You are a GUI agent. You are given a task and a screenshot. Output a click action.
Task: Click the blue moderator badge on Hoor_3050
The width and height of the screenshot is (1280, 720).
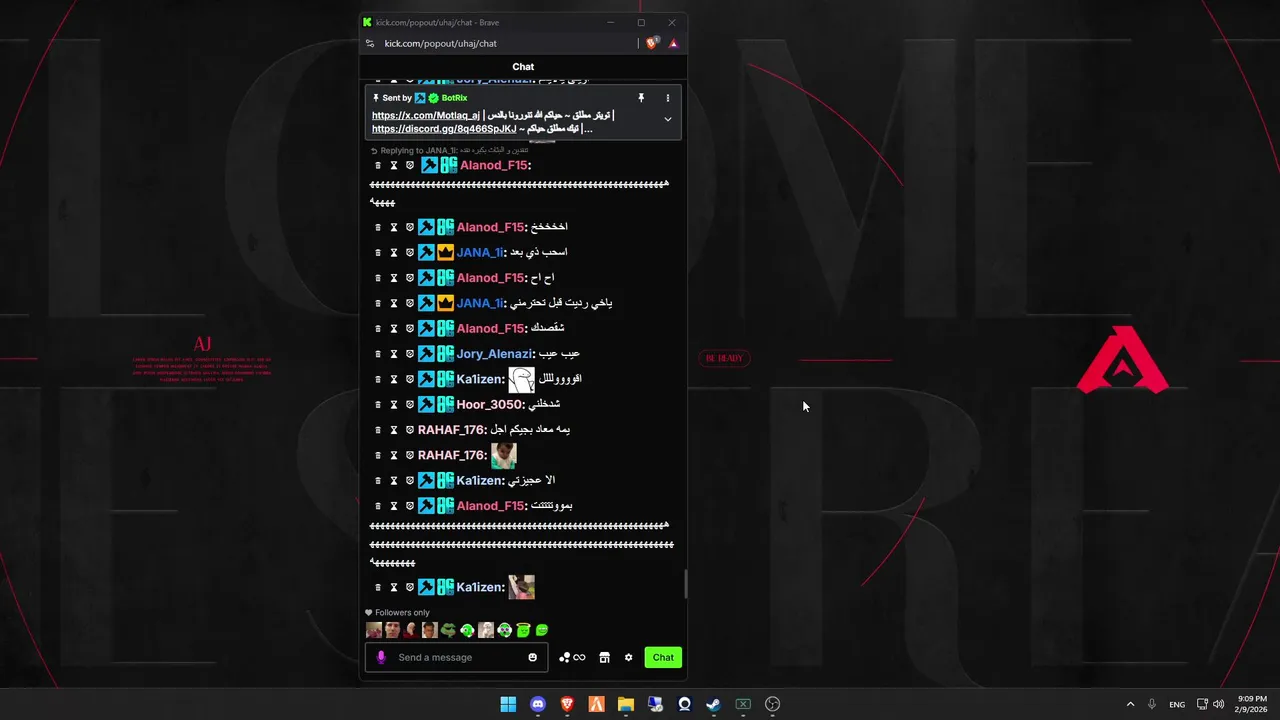click(x=427, y=404)
